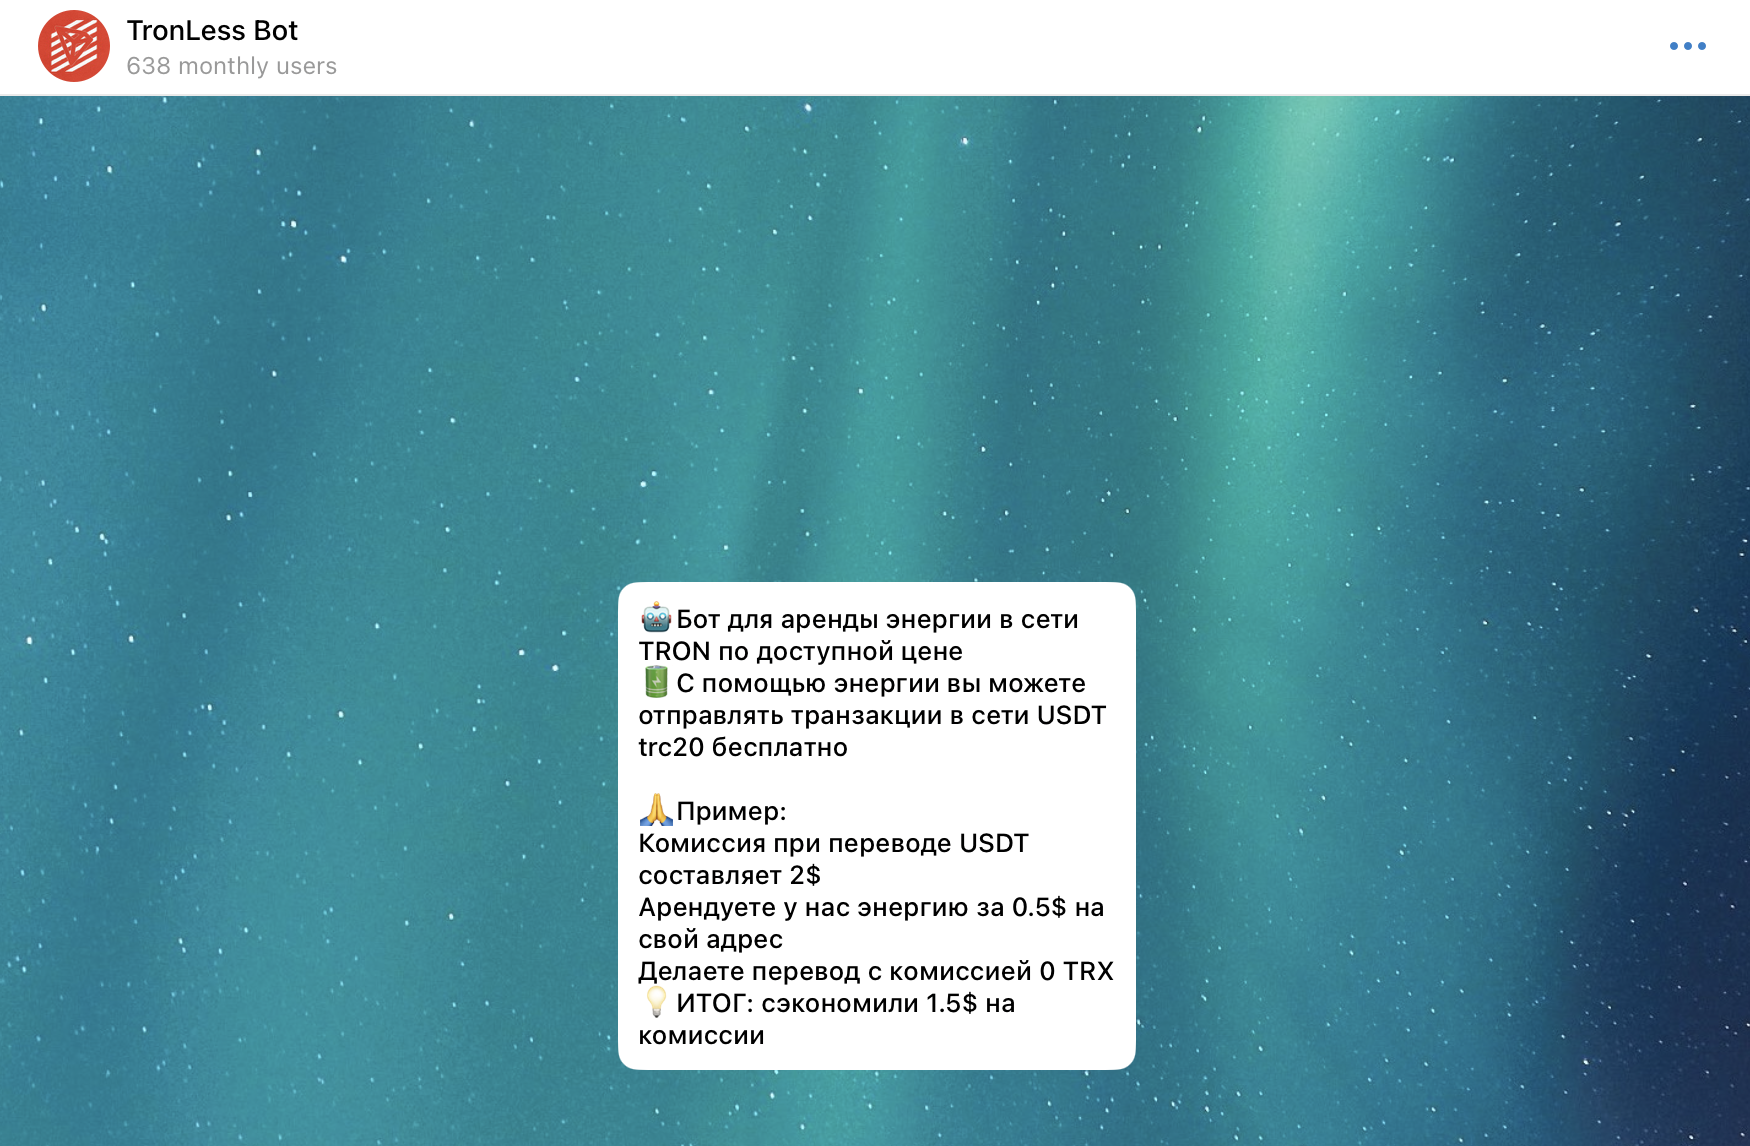This screenshot has width=1750, height=1146.
Task: Click the TronLess Bot avatar logo
Action: 74,46
